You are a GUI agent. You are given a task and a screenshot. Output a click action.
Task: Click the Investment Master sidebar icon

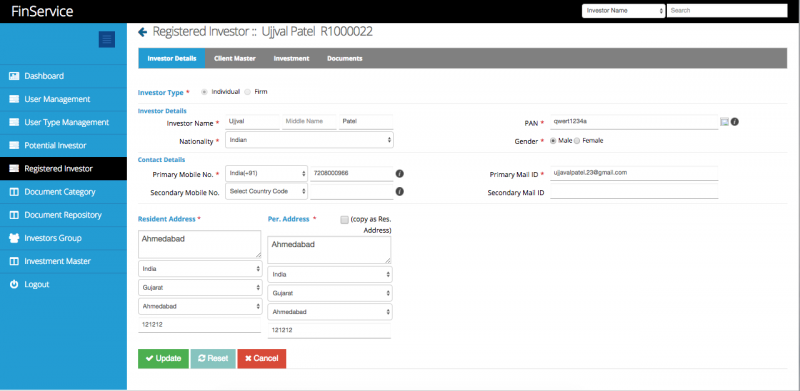click(x=14, y=261)
